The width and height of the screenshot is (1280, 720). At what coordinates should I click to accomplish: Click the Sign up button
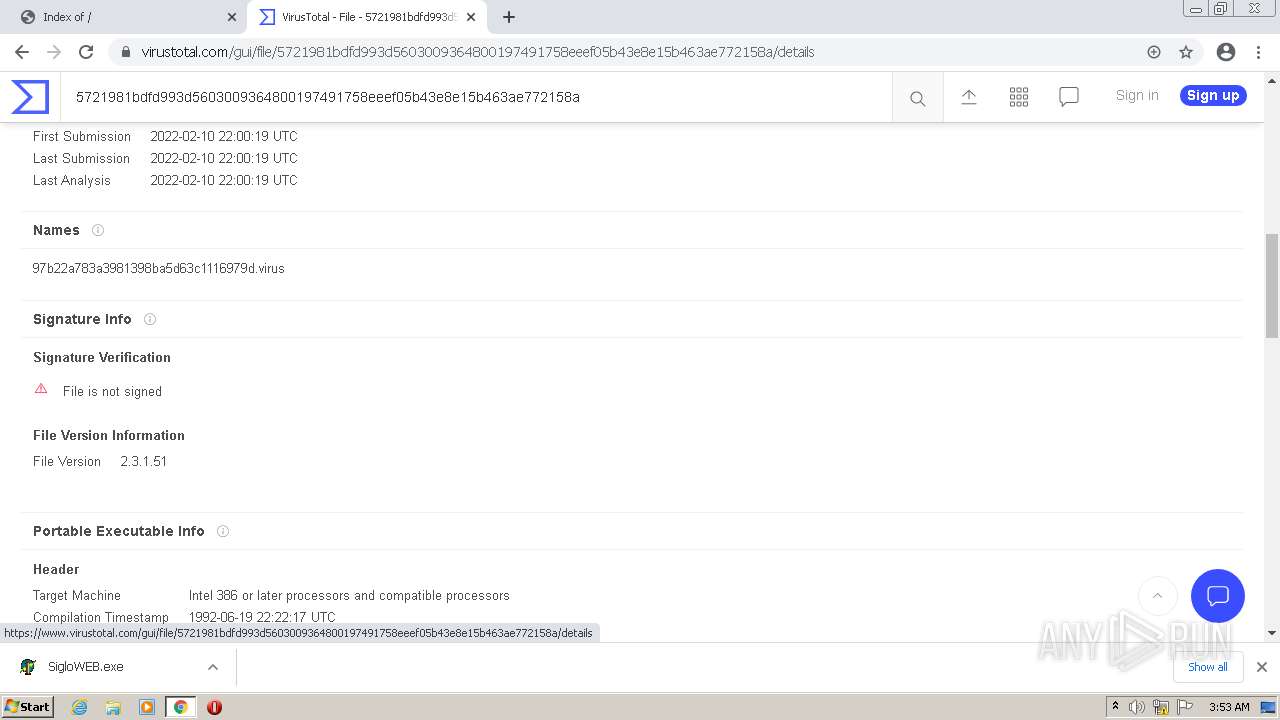coord(1213,95)
